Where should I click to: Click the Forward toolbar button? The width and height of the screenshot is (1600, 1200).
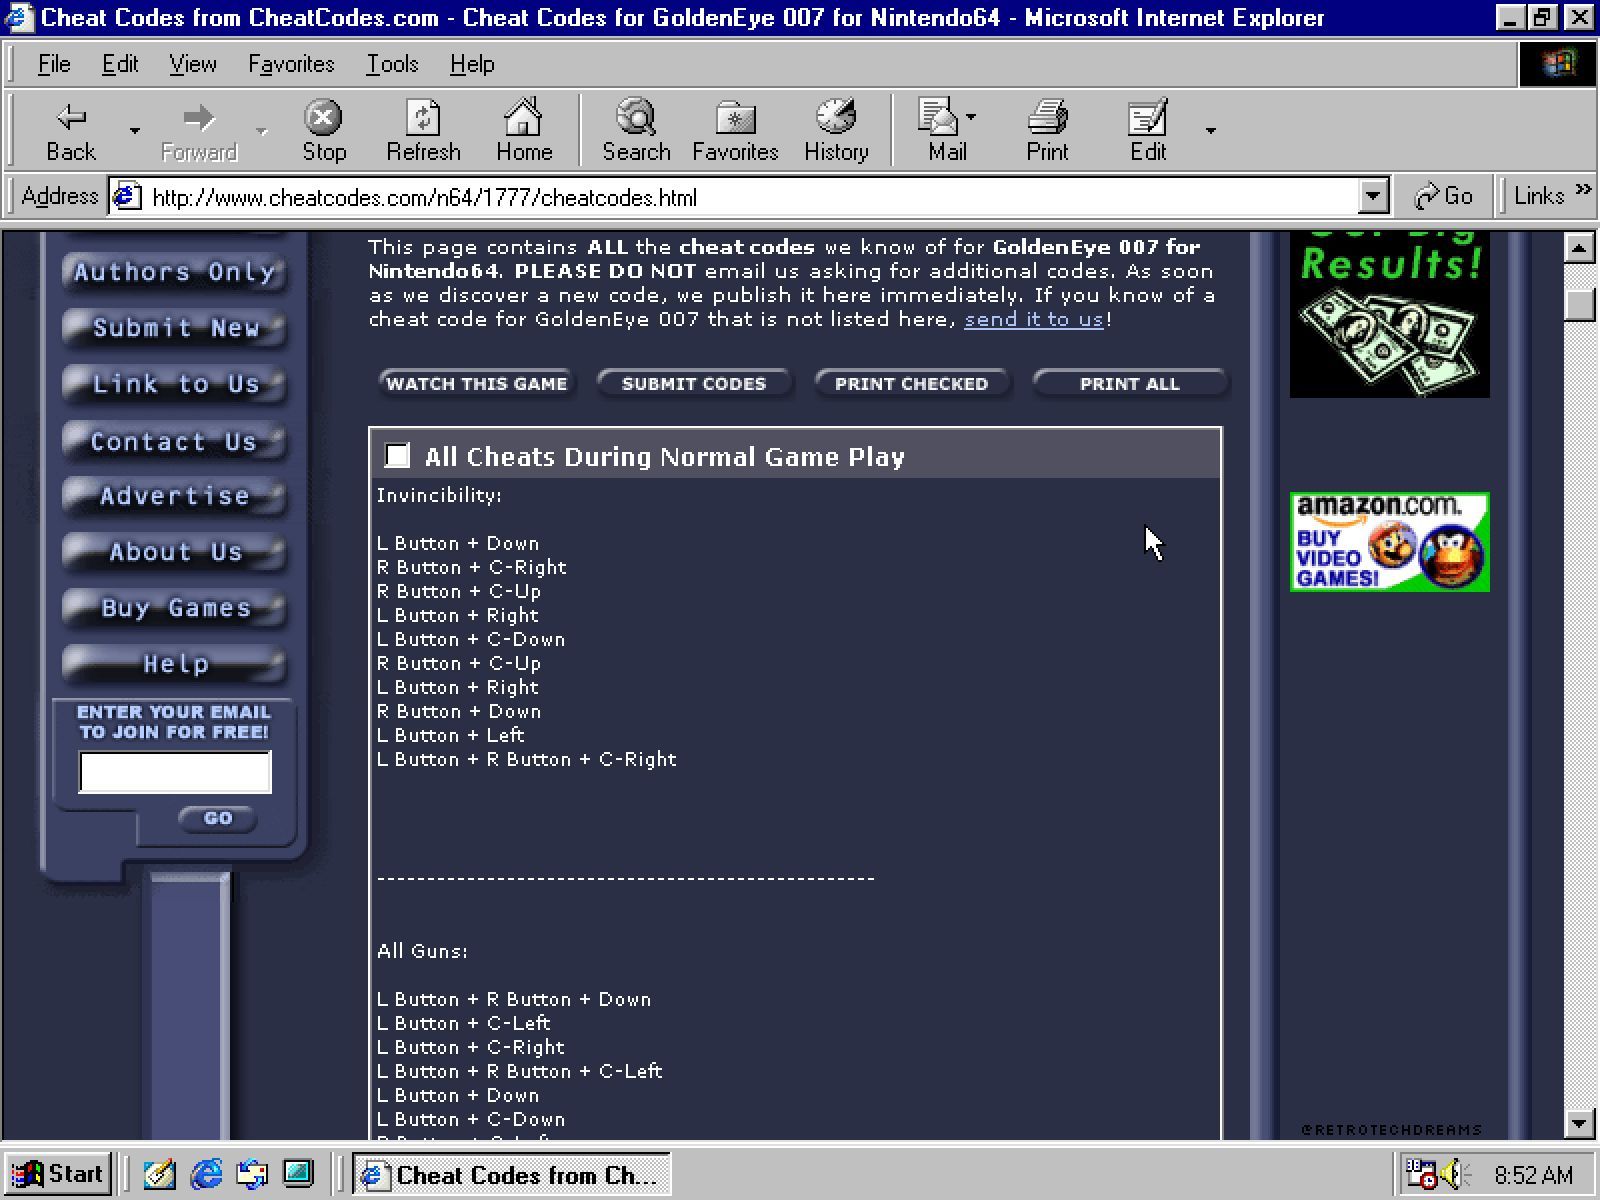tap(199, 131)
